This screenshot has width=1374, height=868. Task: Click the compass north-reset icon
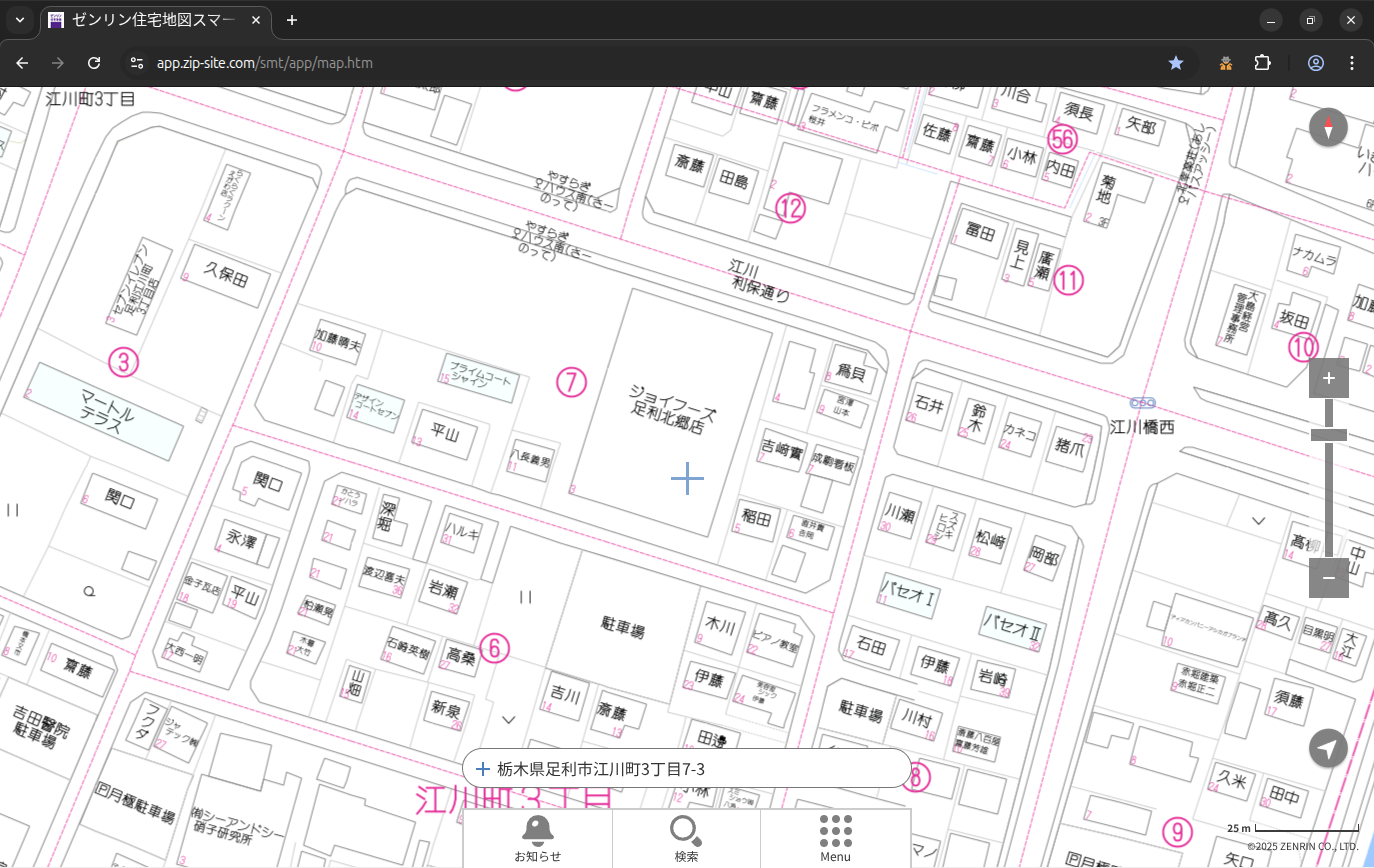coord(1328,128)
